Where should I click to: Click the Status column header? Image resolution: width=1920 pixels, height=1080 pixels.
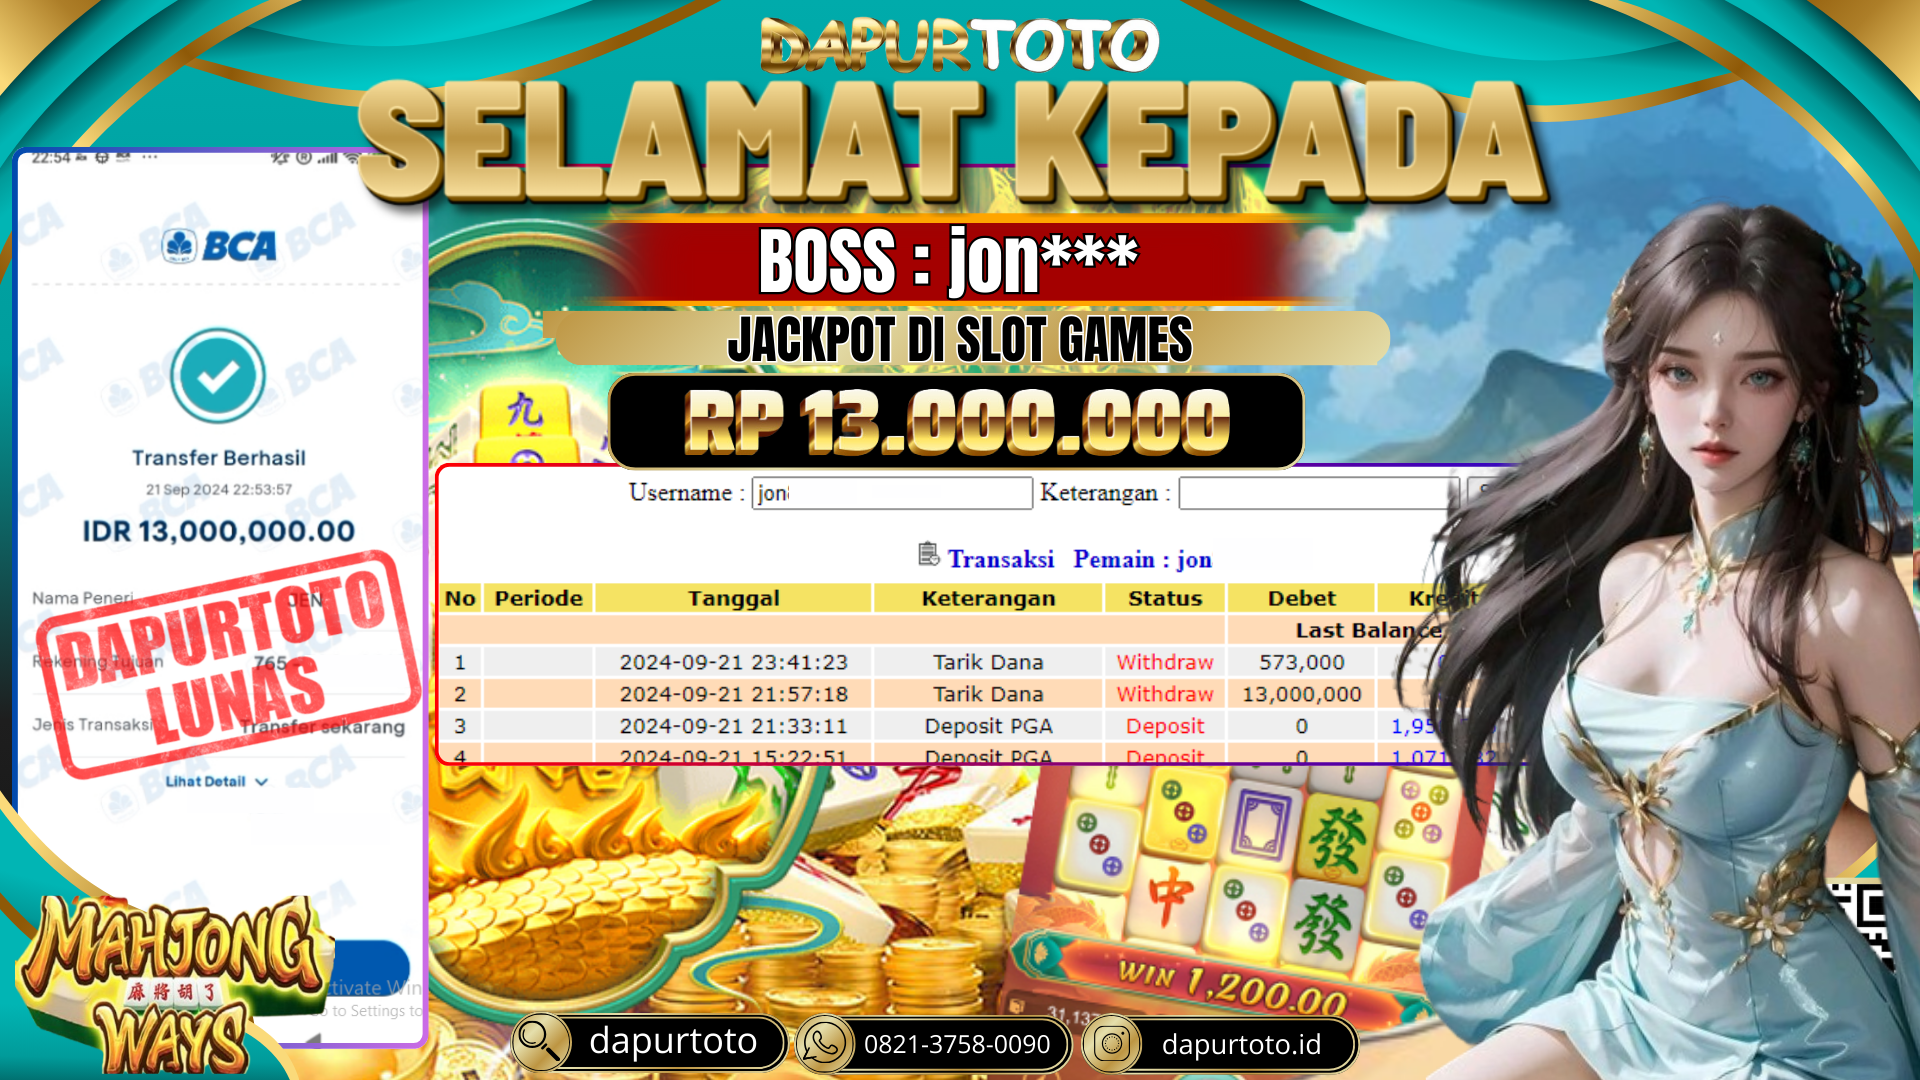click(1165, 598)
